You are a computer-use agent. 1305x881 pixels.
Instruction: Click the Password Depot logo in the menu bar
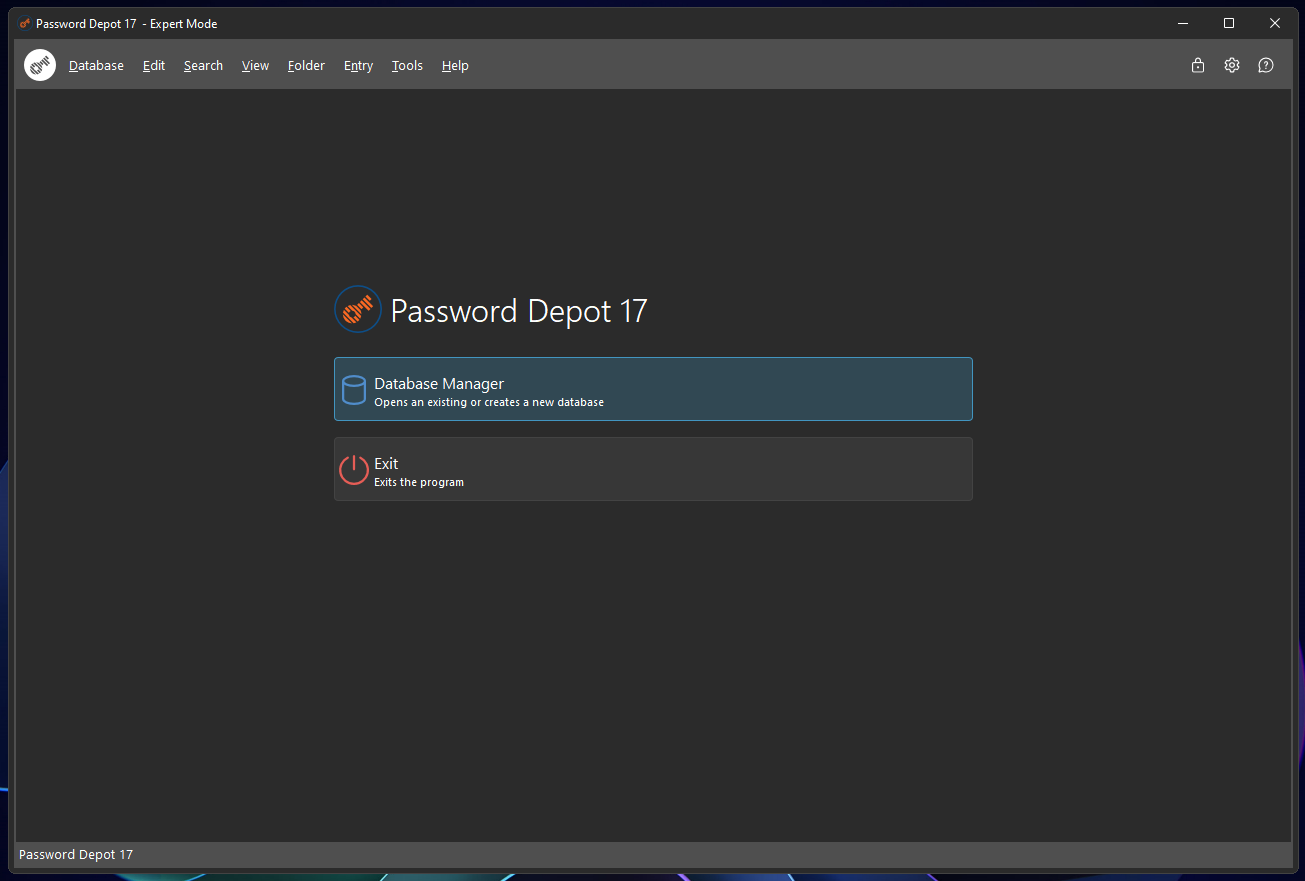40,65
